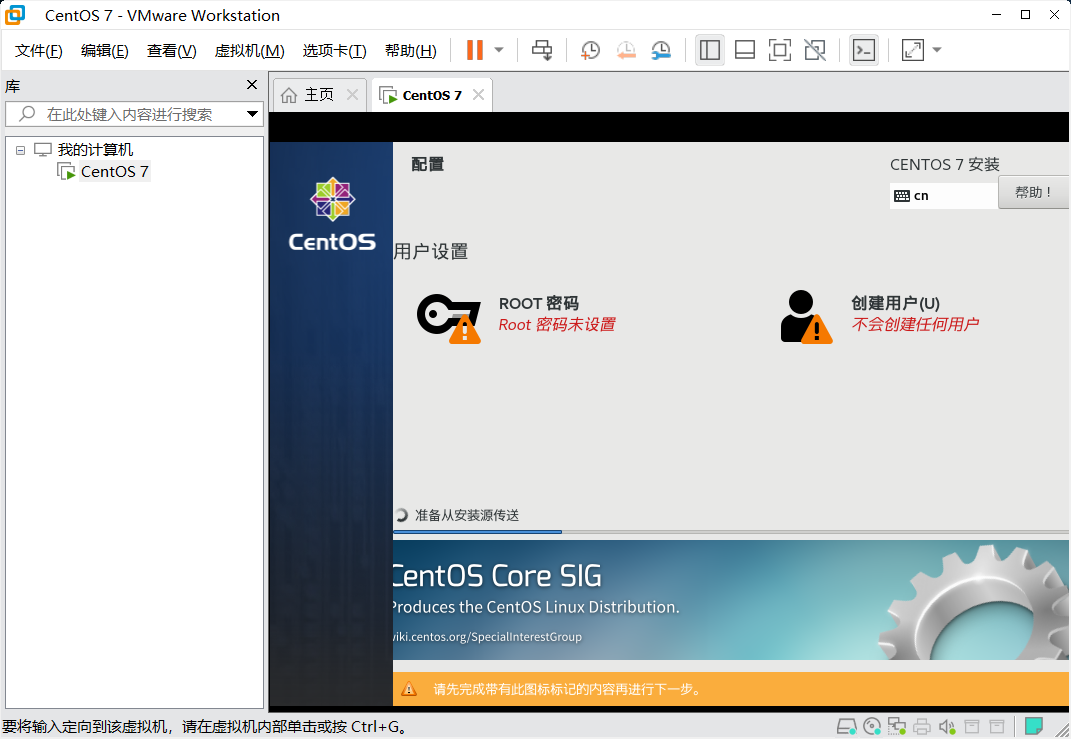1071x739 pixels.
Task: Open 创建用户(U) settings
Action: coord(895,303)
